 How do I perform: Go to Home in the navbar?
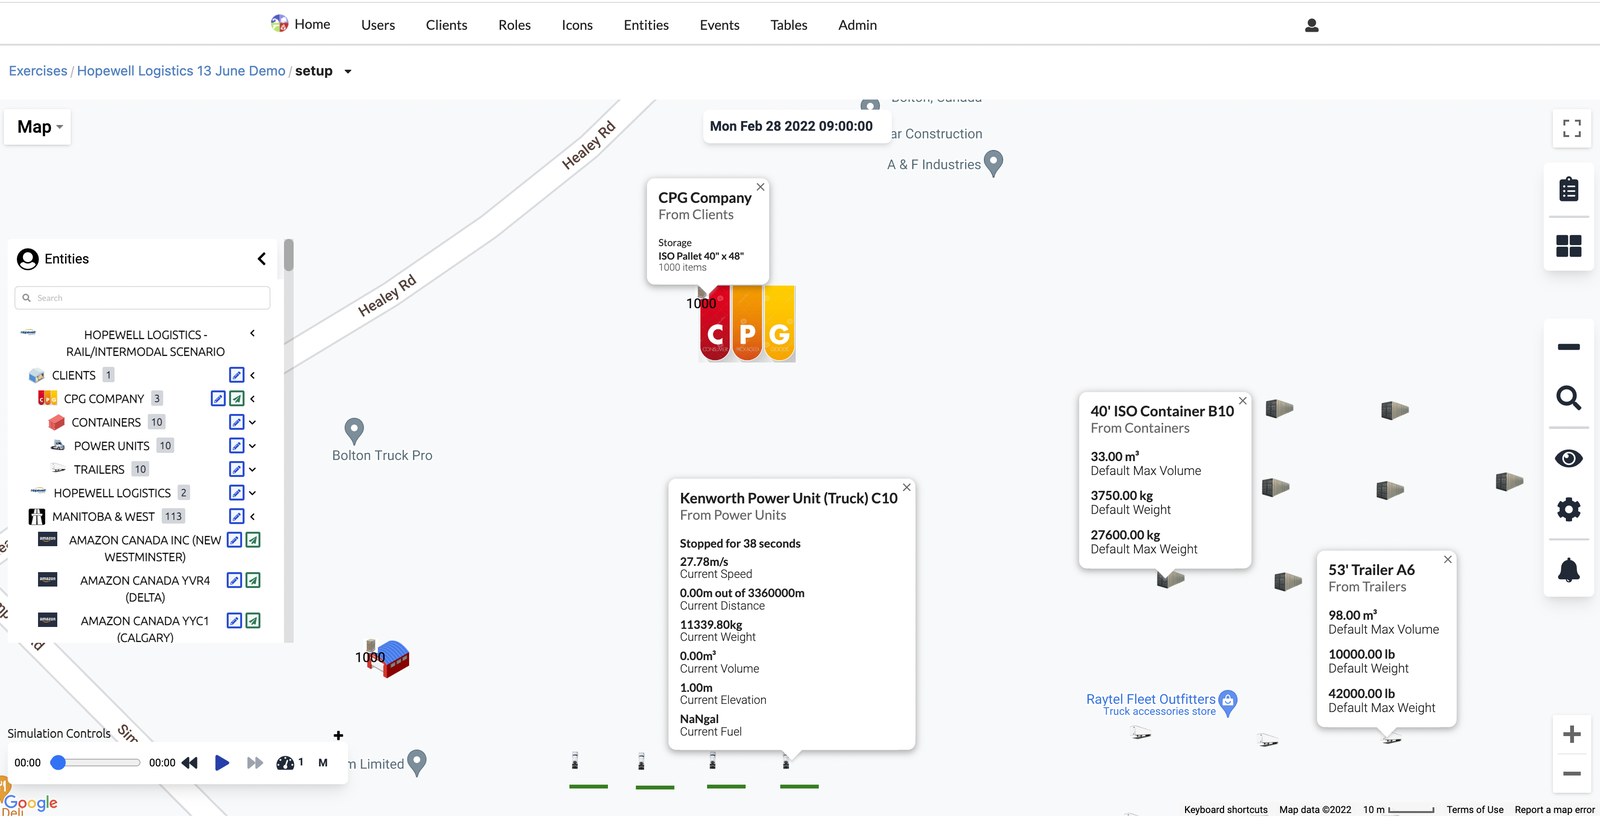point(301,24)
